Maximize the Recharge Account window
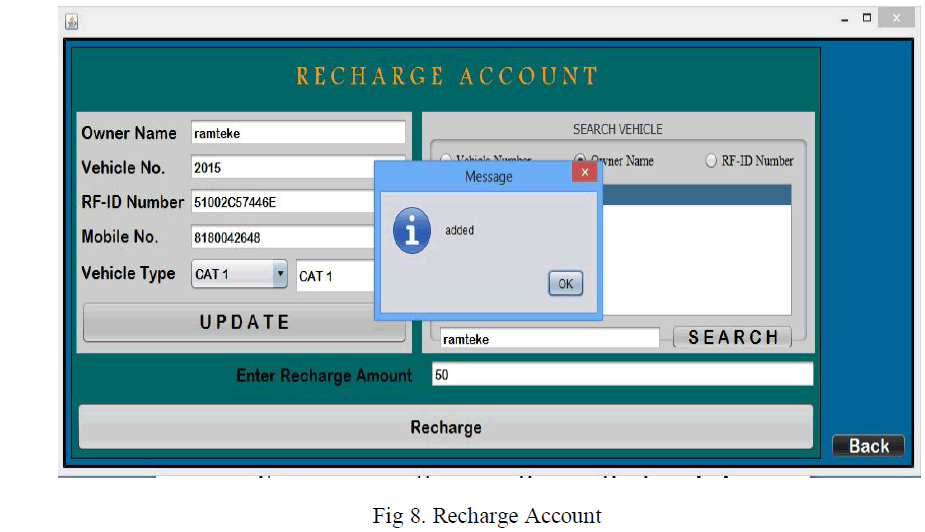Screen dimensions: 925x532 pos(866,18)
